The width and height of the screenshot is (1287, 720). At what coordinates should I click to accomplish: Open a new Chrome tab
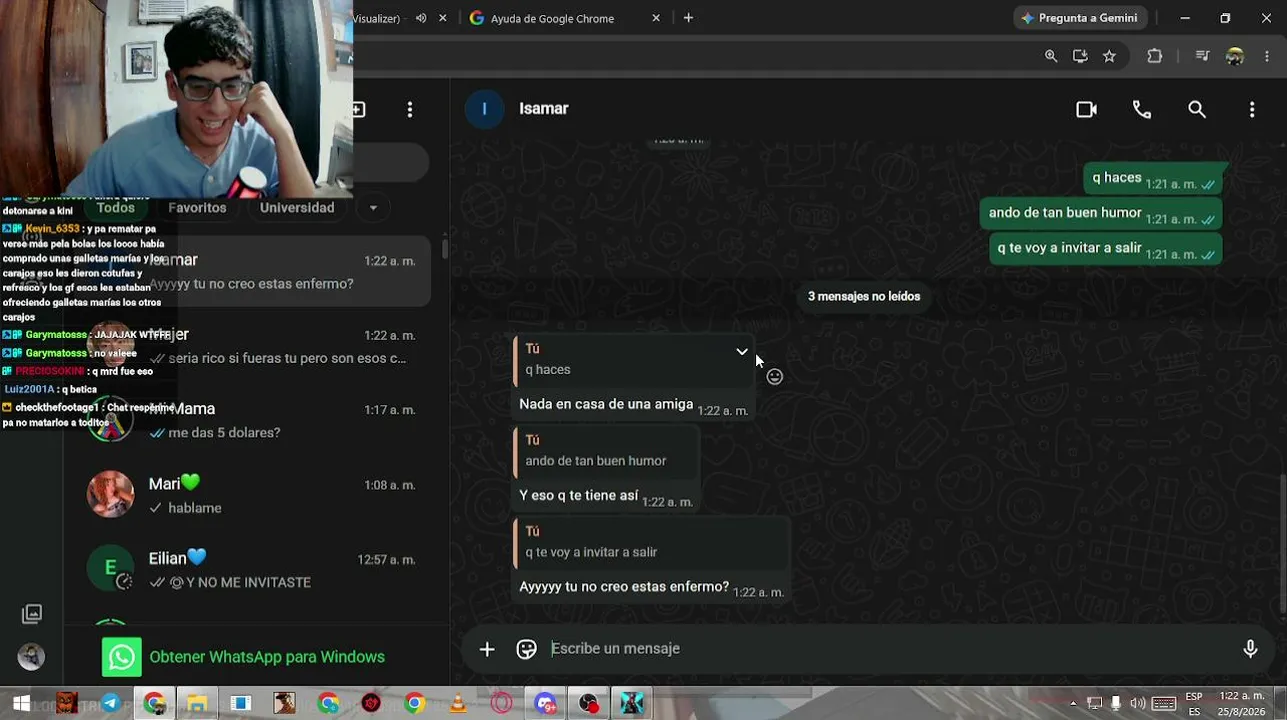688,18
